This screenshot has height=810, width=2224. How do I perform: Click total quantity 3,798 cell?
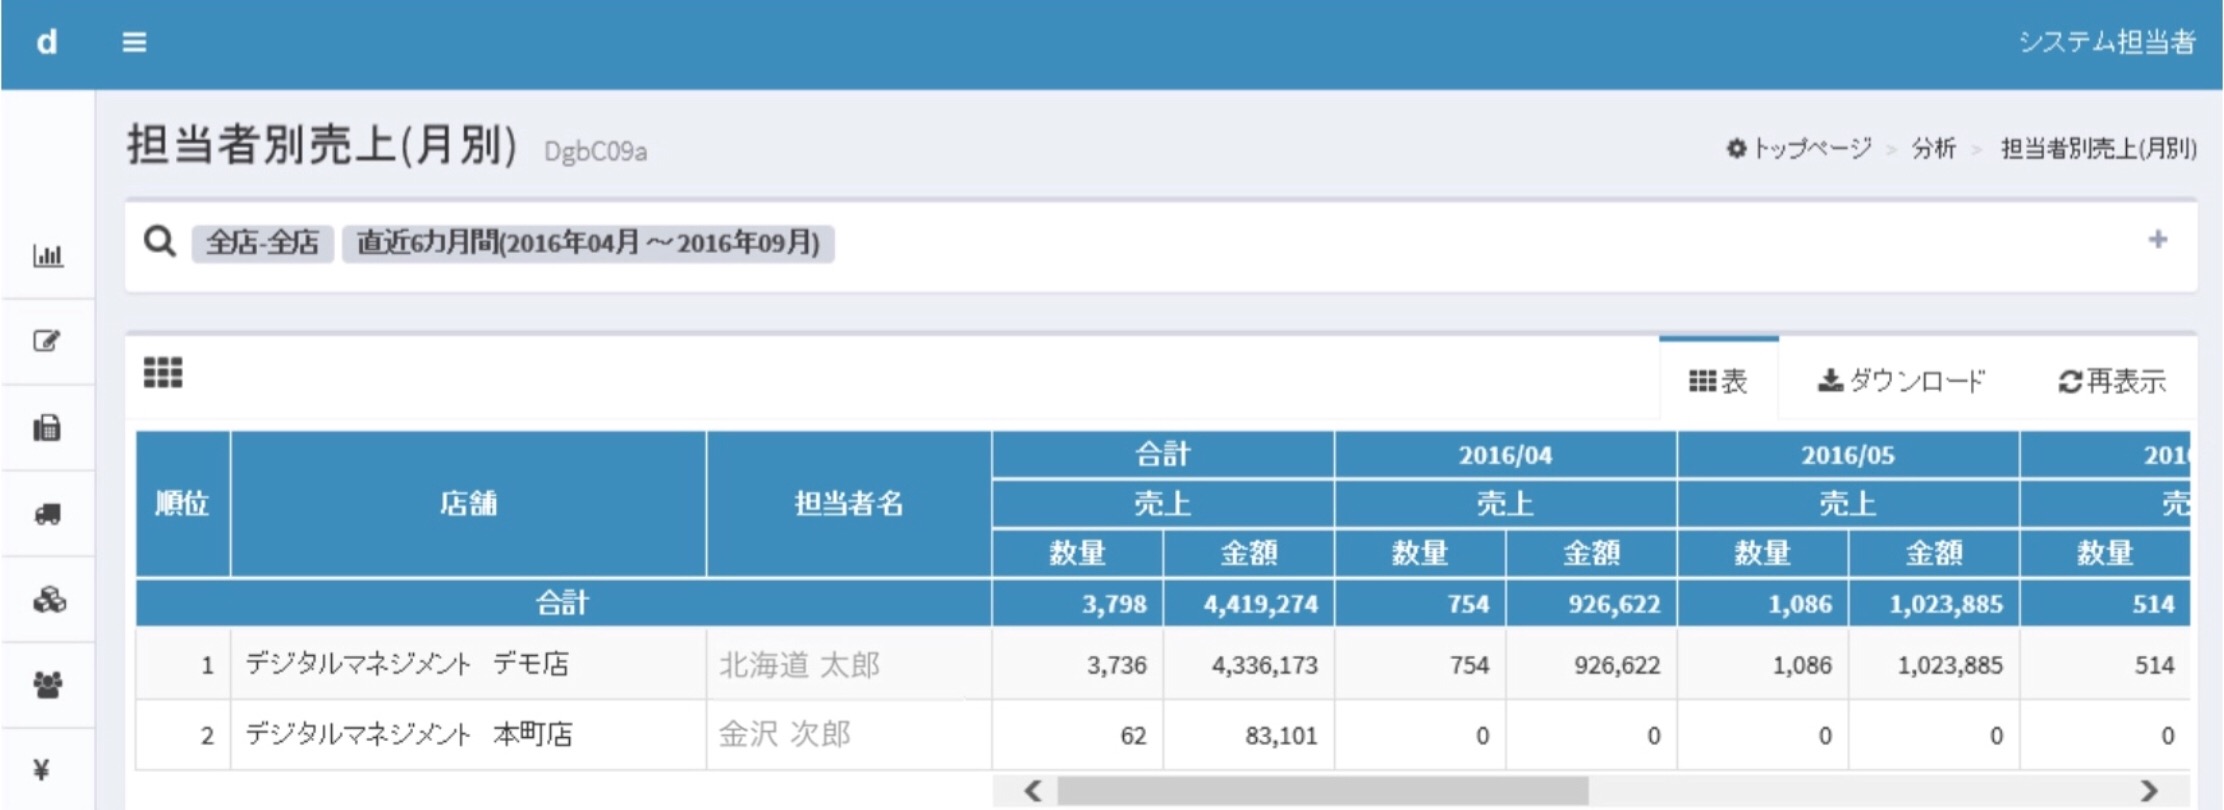1077,604
